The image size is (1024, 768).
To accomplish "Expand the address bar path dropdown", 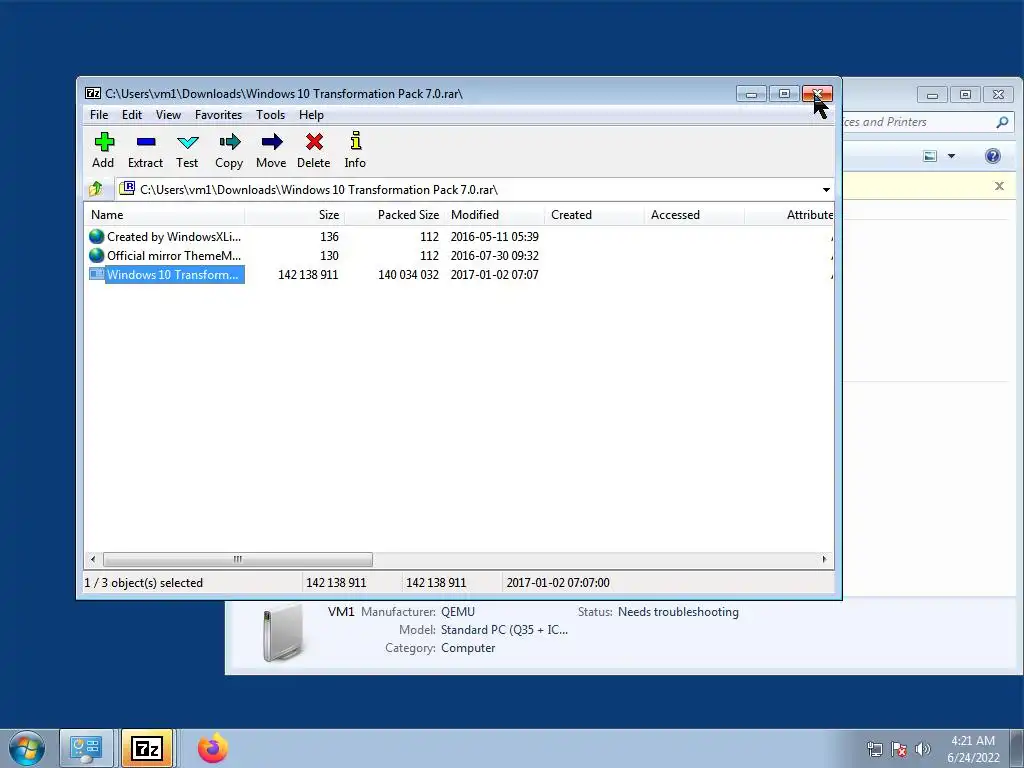I will (x=826, y=190).
